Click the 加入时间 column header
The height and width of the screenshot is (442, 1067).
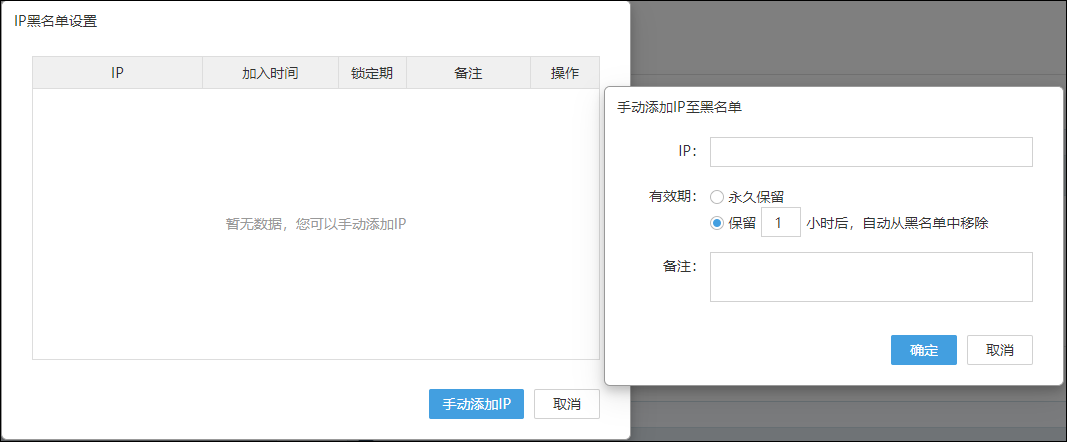tap(270, 73)
